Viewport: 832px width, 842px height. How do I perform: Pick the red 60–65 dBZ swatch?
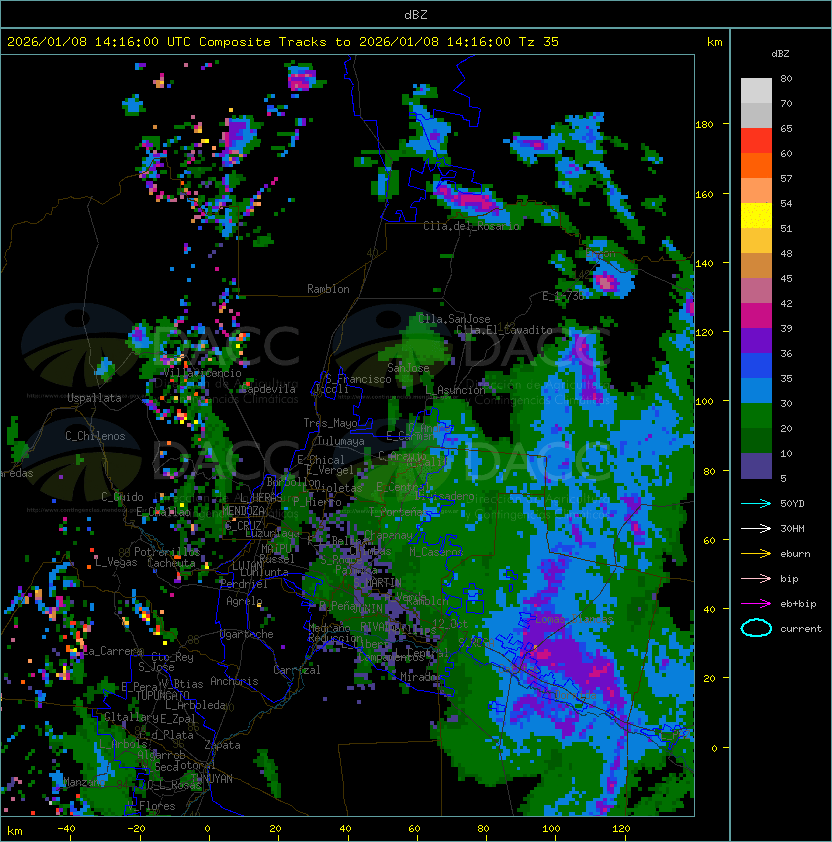point(756,141)
